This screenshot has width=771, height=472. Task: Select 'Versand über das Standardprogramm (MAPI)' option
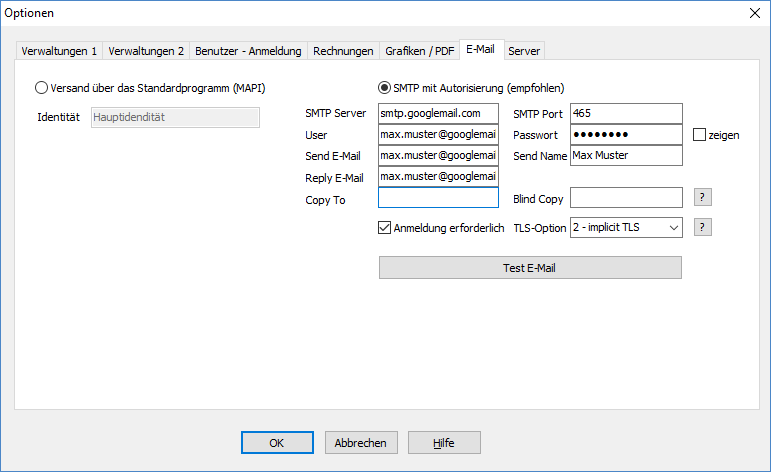pyautogui.click(x=42, y=87)
